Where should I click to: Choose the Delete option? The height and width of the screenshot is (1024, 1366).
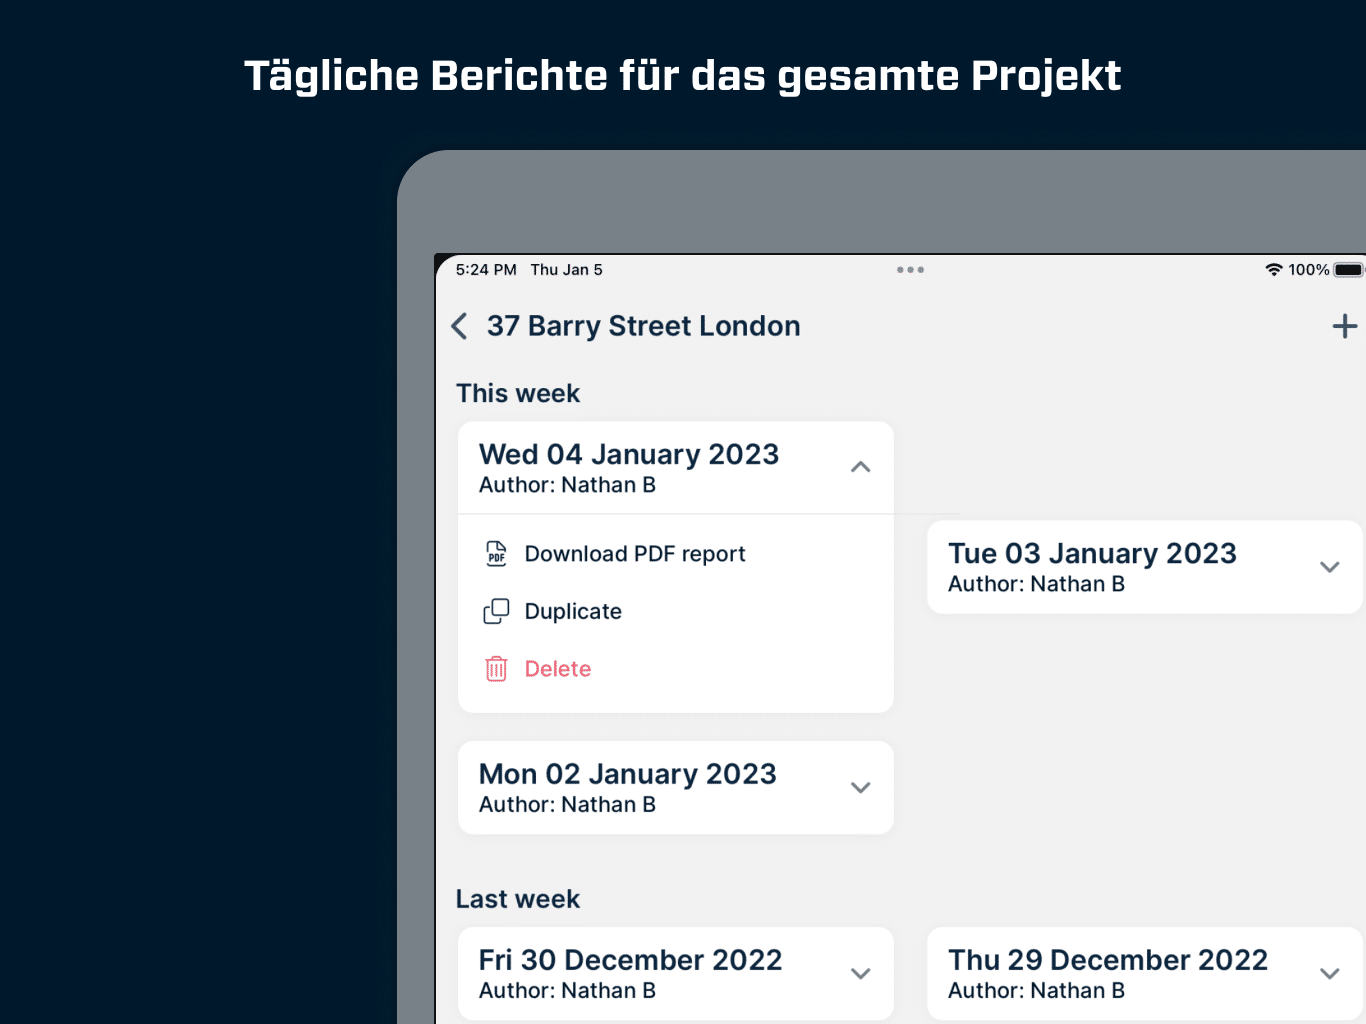tap(558, 669)
